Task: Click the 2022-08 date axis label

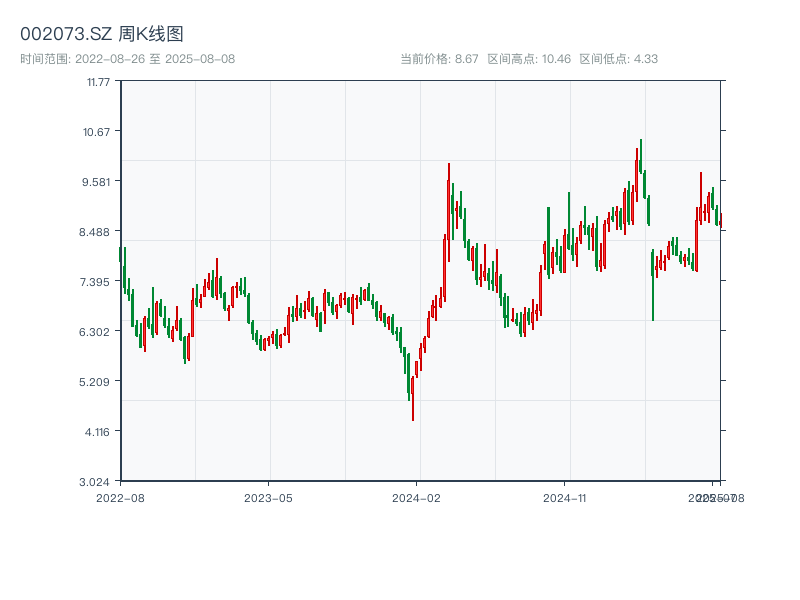Action: point(120,497)
